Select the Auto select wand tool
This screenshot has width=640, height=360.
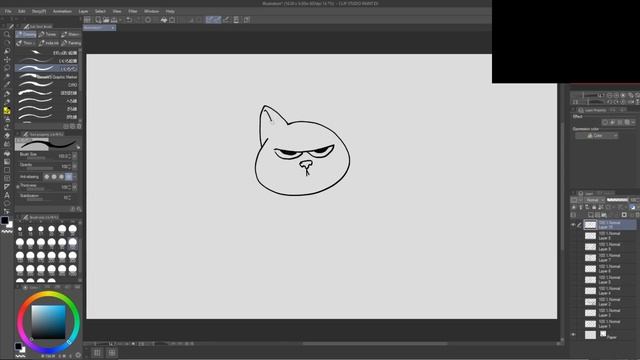coord(7,76)
